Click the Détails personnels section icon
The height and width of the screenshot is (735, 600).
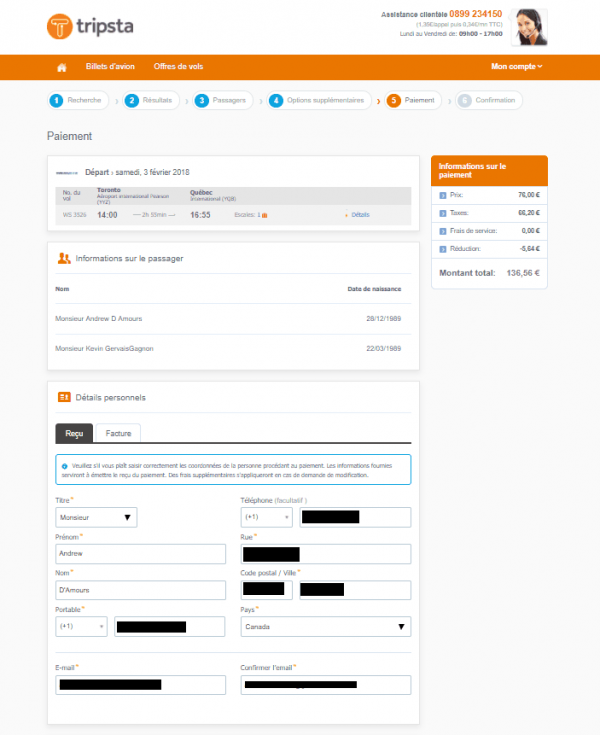pyautogui.click(x=64, y=397)
